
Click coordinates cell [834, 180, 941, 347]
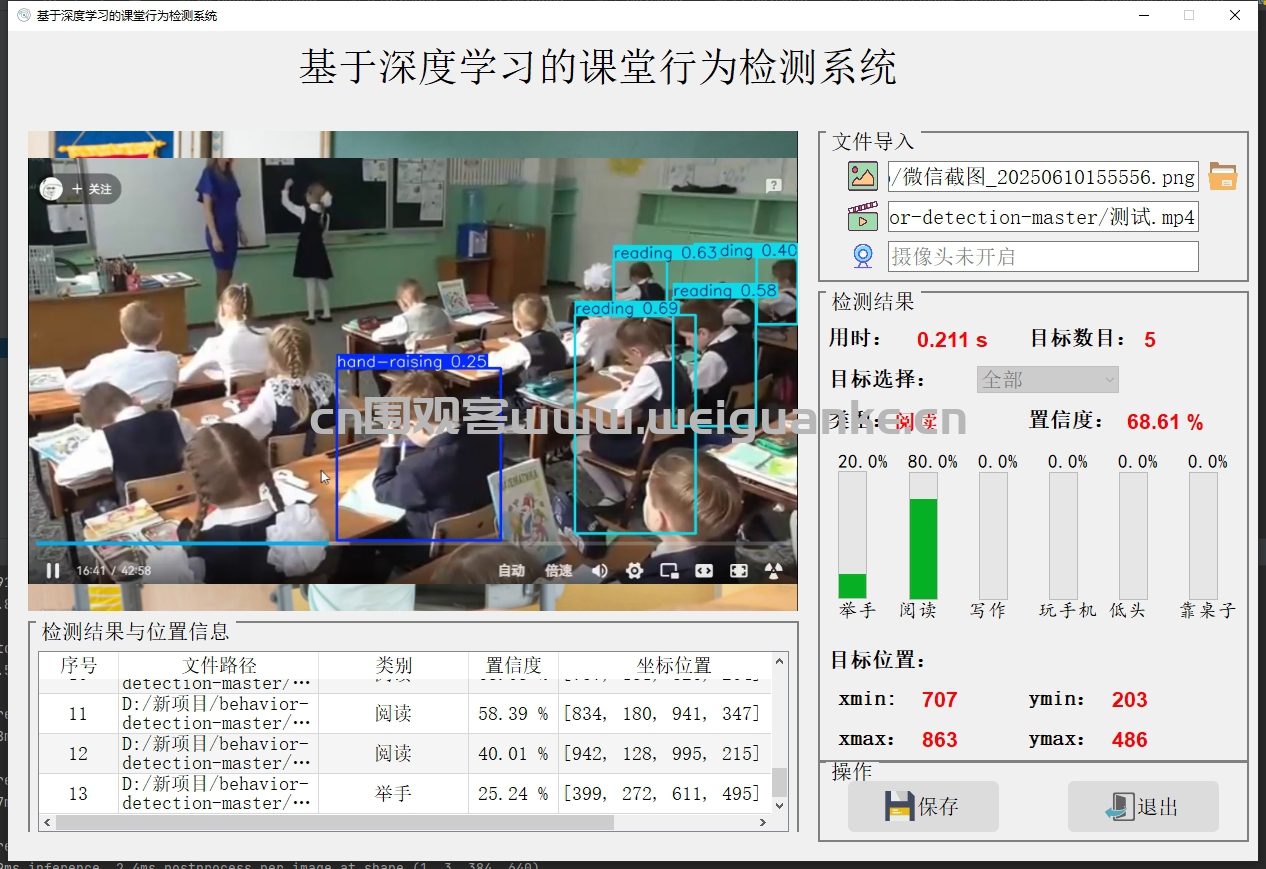665,714
